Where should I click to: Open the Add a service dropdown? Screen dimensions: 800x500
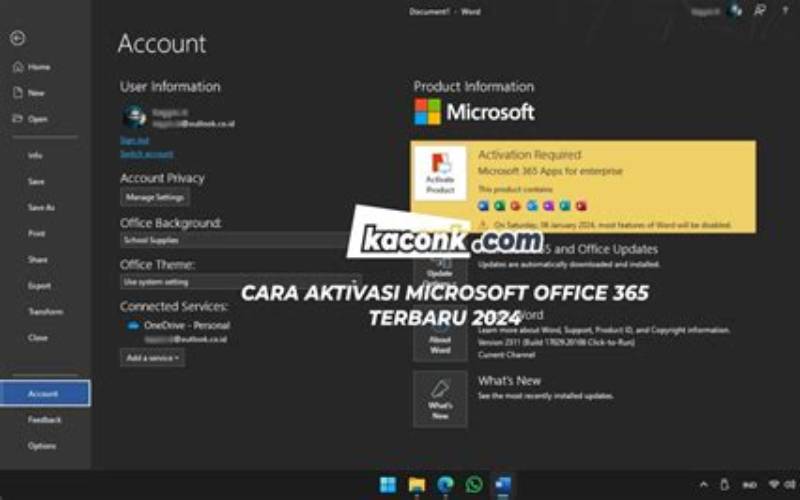click(153, 358)
